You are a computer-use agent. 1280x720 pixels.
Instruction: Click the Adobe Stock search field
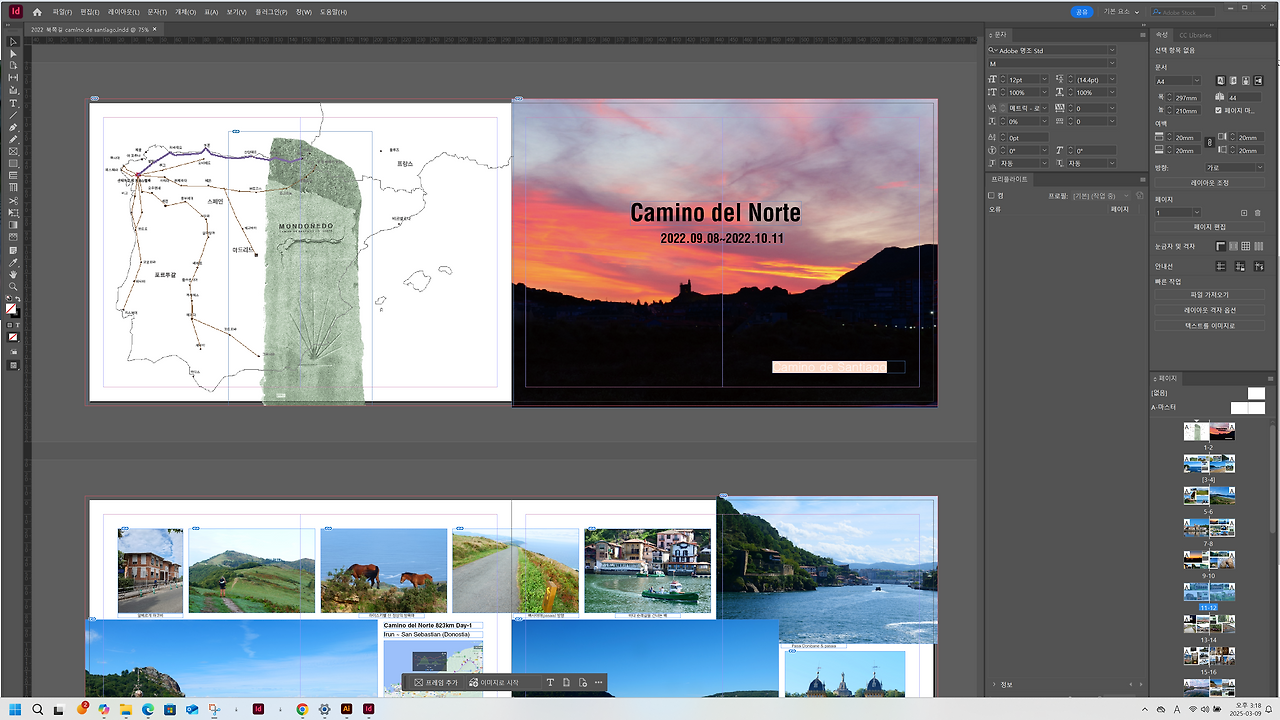[1184, 12]
